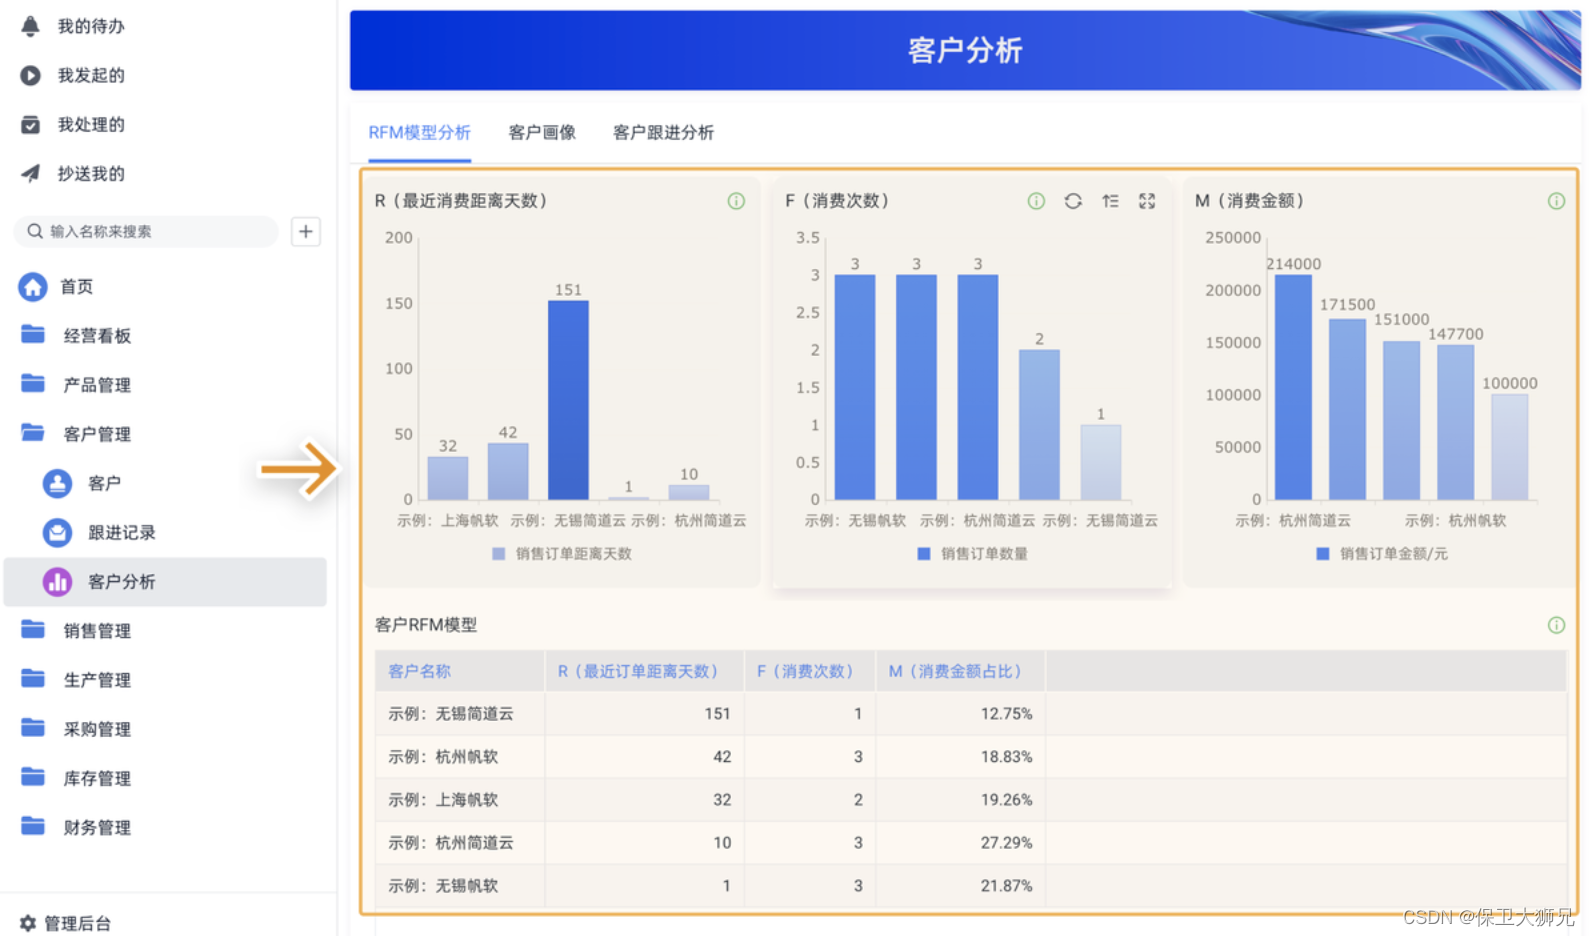Select table row 示例: 无锡简道云
1590x936 pixels.
(x=970, y=713)
